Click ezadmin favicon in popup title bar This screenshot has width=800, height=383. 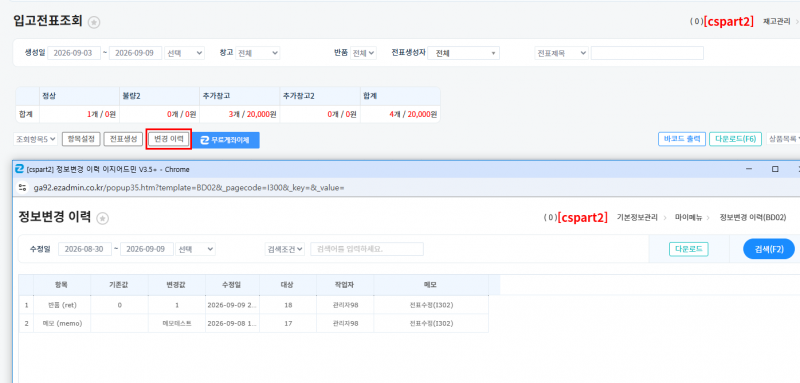pos(20,169)
